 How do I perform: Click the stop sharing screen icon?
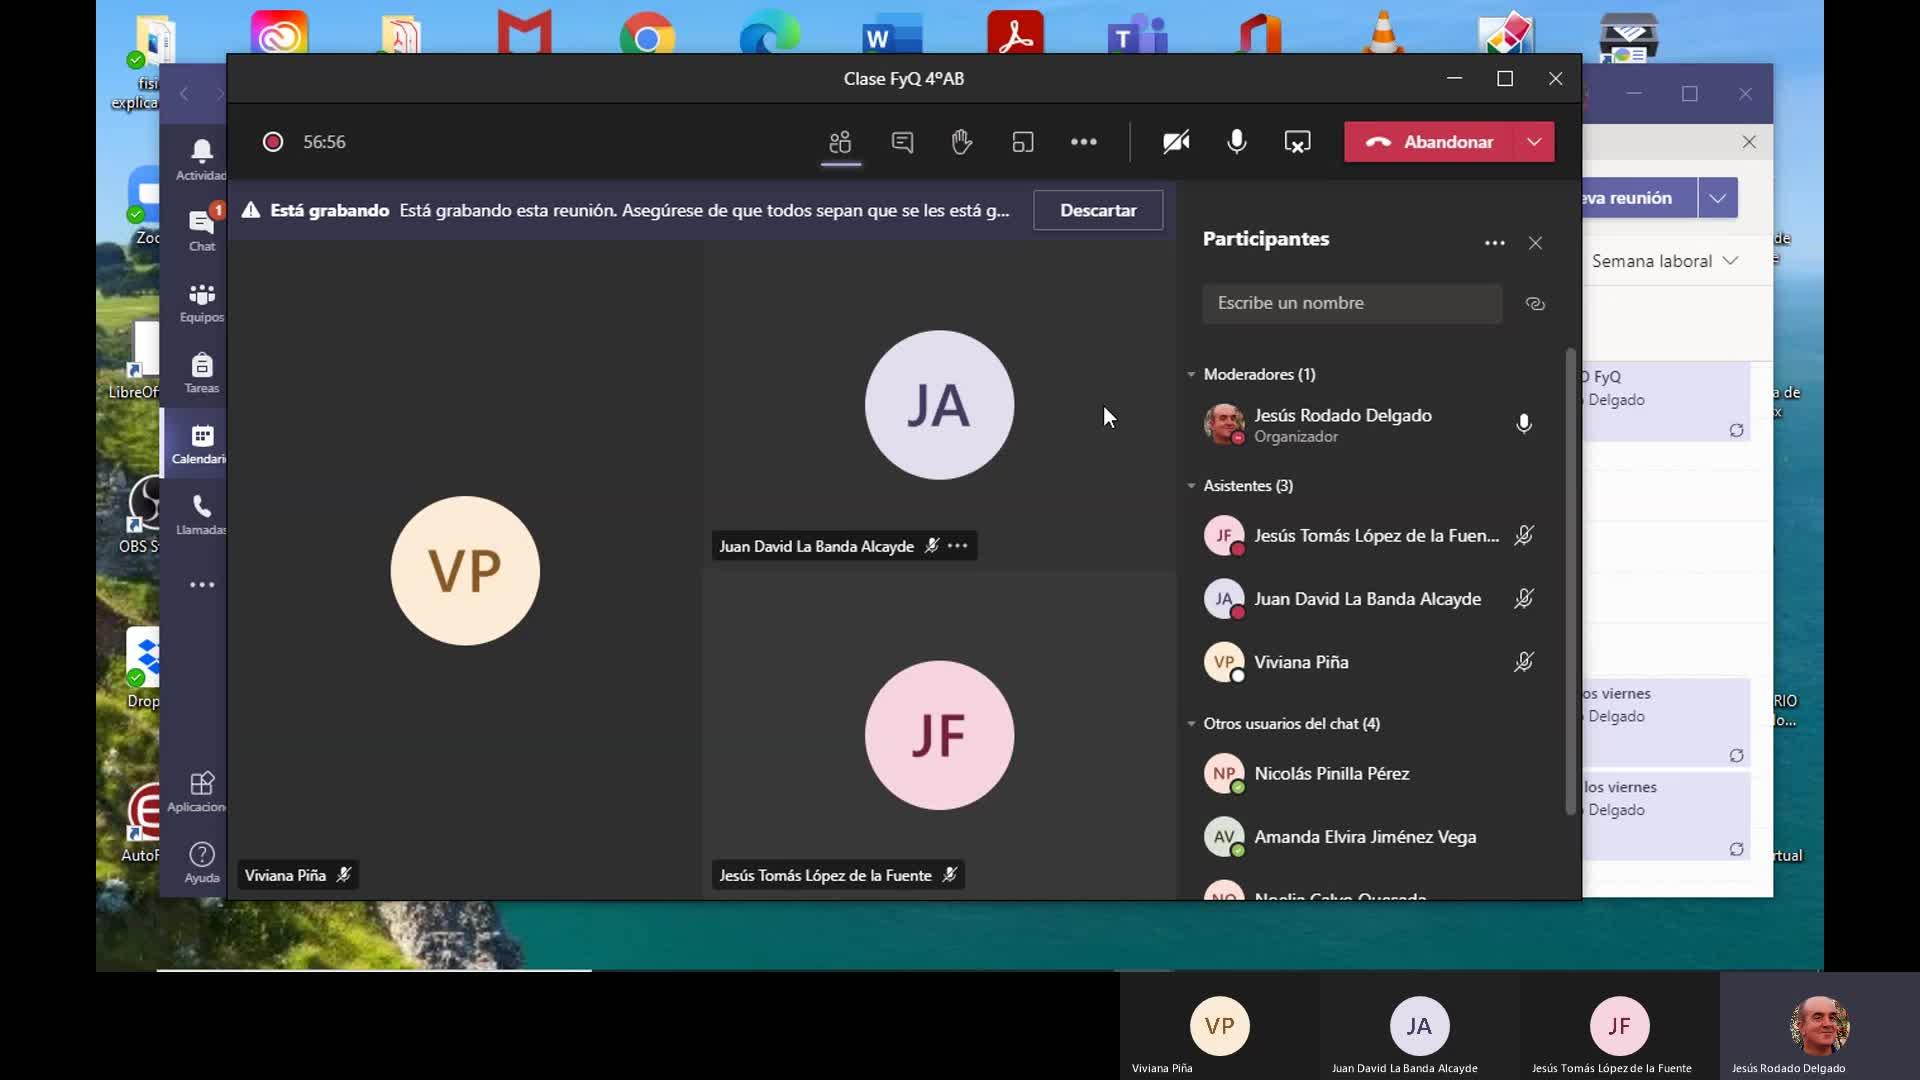[x=1297, y=142]
